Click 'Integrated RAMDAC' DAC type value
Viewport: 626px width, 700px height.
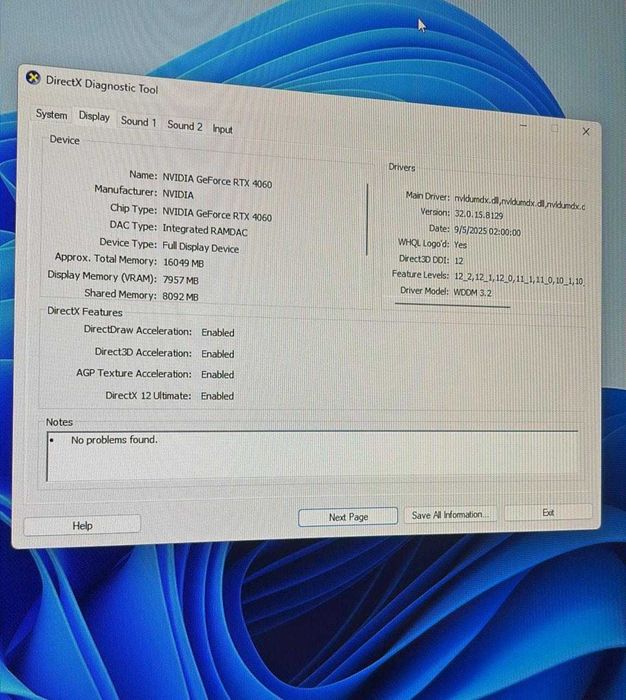pyautogui.click(x=204, y=230)
